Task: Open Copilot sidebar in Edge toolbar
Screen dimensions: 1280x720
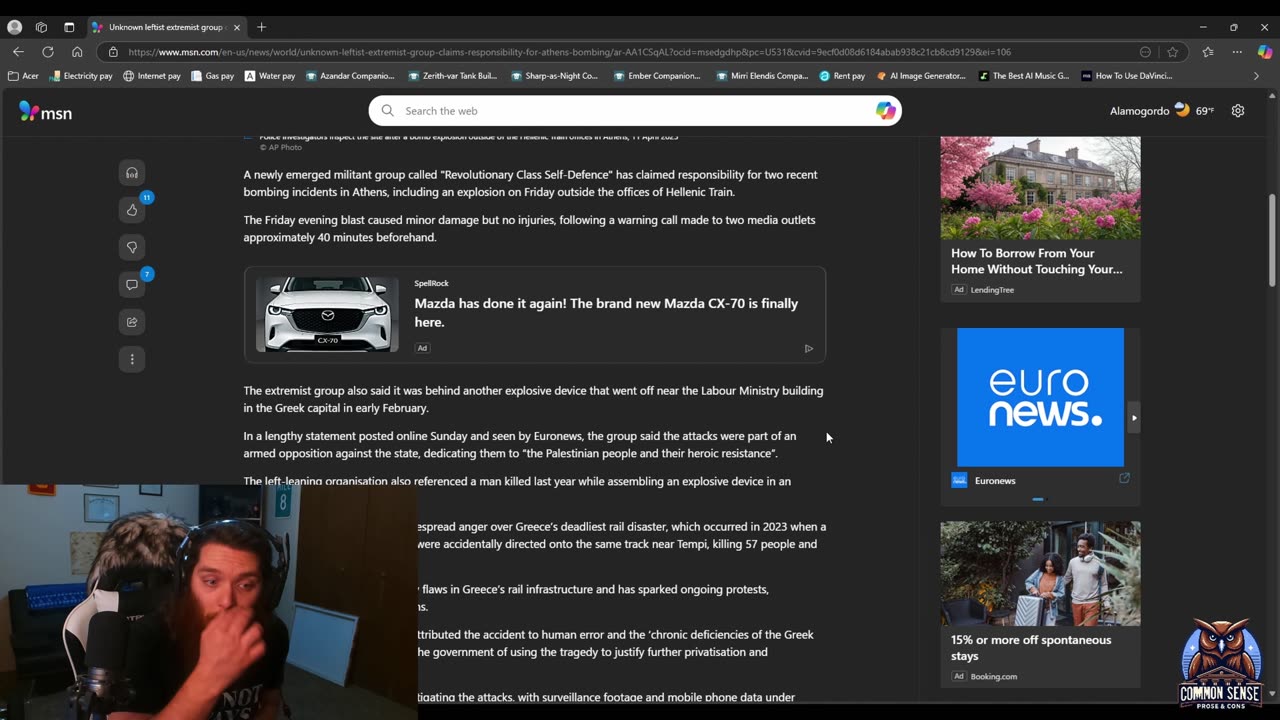Action: [1265, 52]
